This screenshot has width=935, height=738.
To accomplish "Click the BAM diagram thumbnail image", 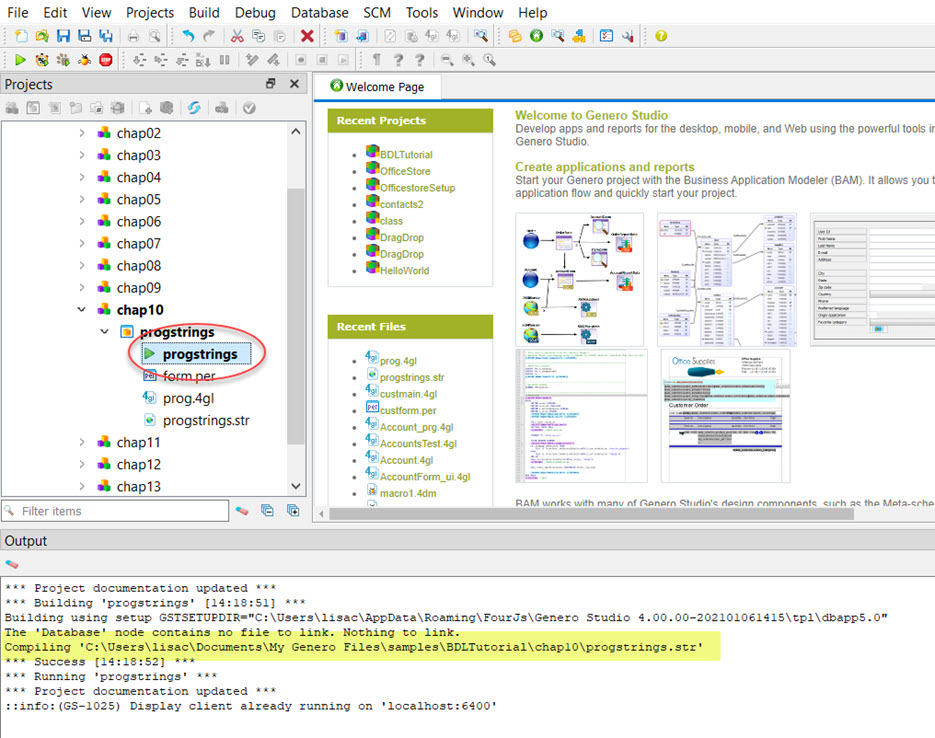I will [x=580, y=280].
